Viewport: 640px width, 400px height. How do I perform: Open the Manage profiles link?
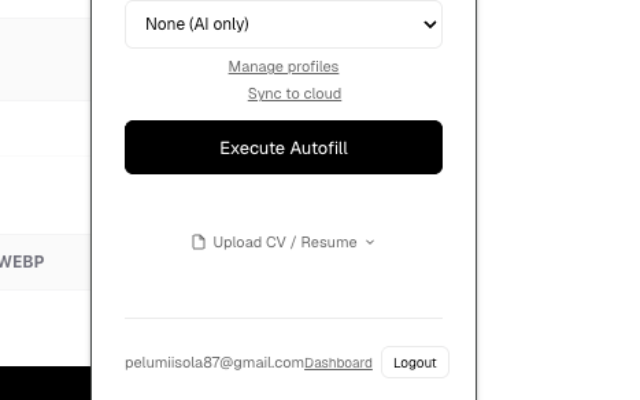point(283,67)
